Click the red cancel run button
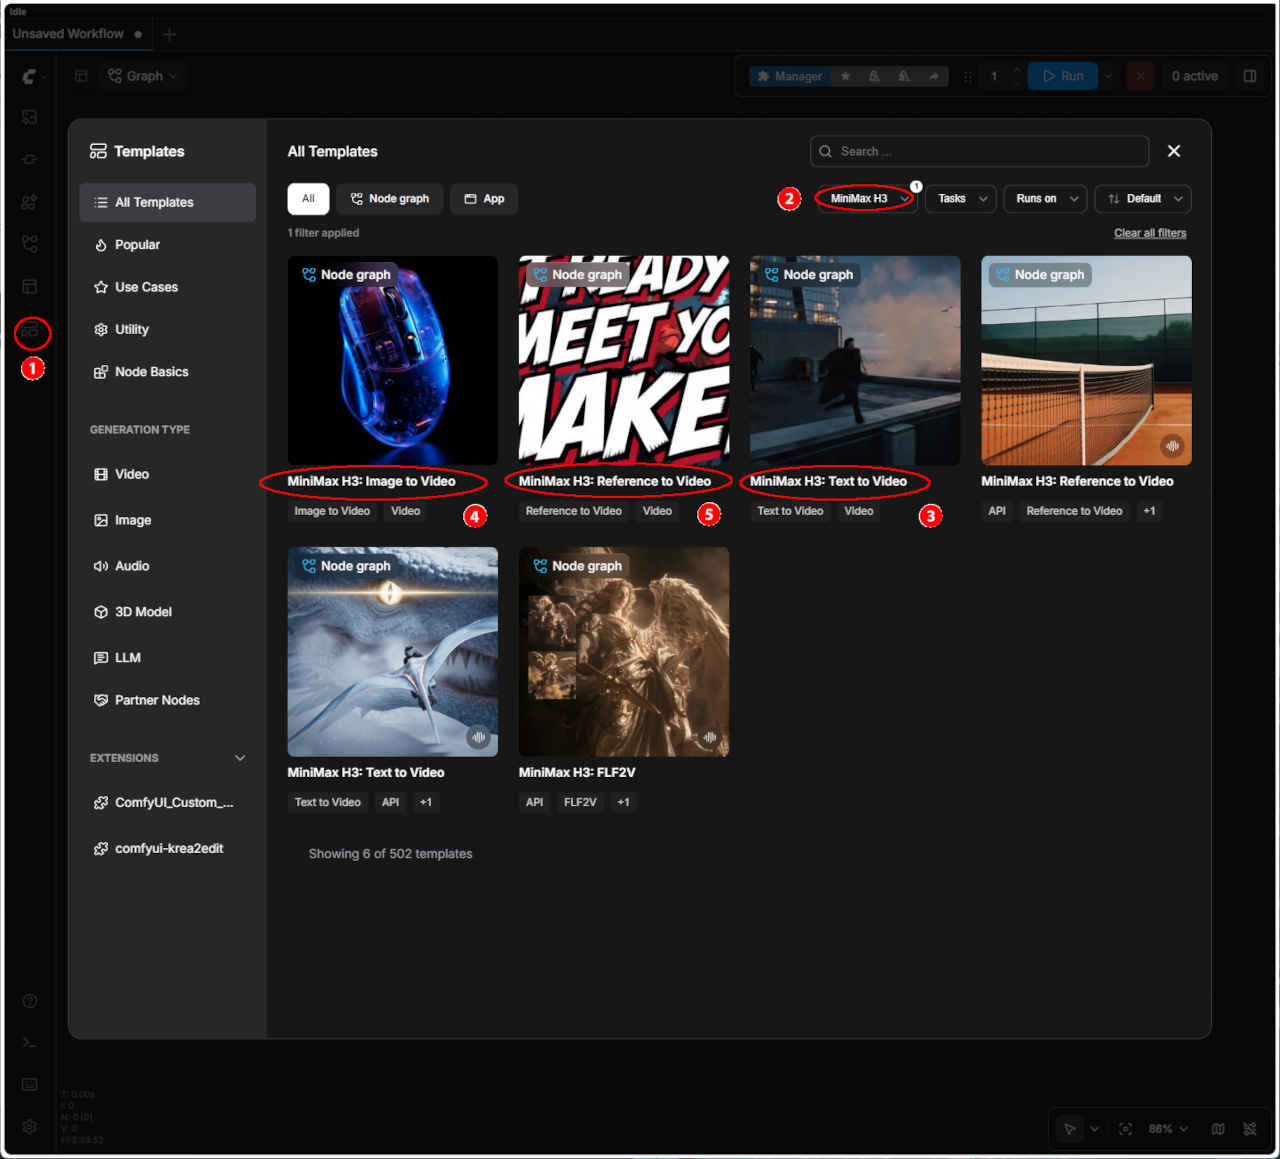Viewport: 1280px width, 1159px height. point(1140,76)
